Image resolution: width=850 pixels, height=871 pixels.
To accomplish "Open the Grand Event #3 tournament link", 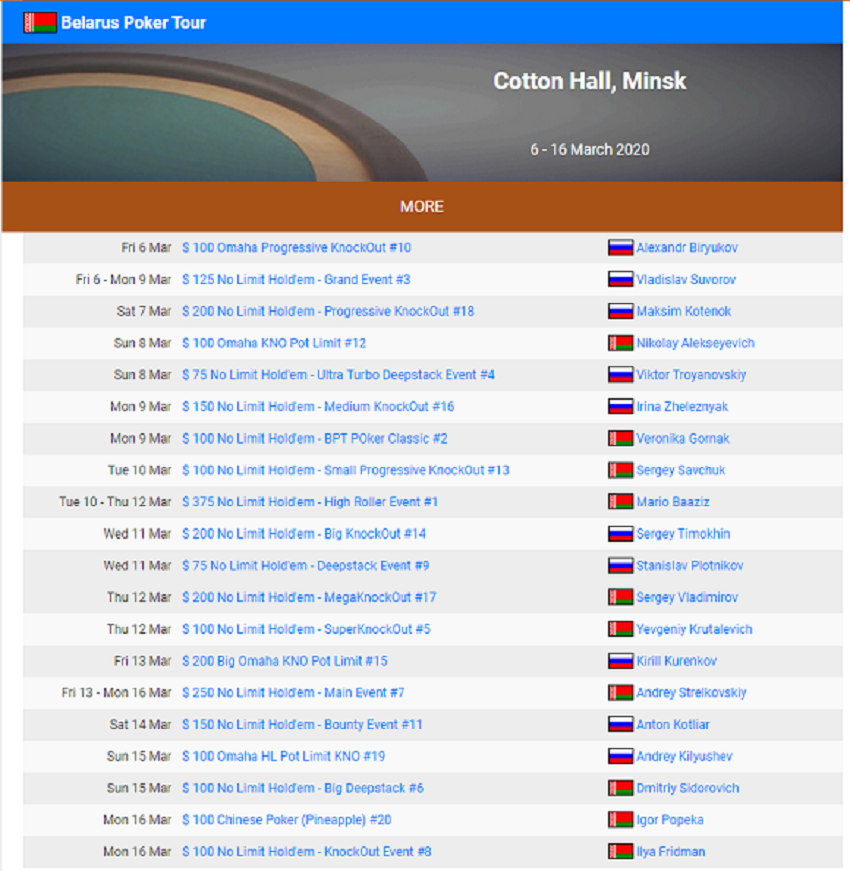I will (296, 279).
